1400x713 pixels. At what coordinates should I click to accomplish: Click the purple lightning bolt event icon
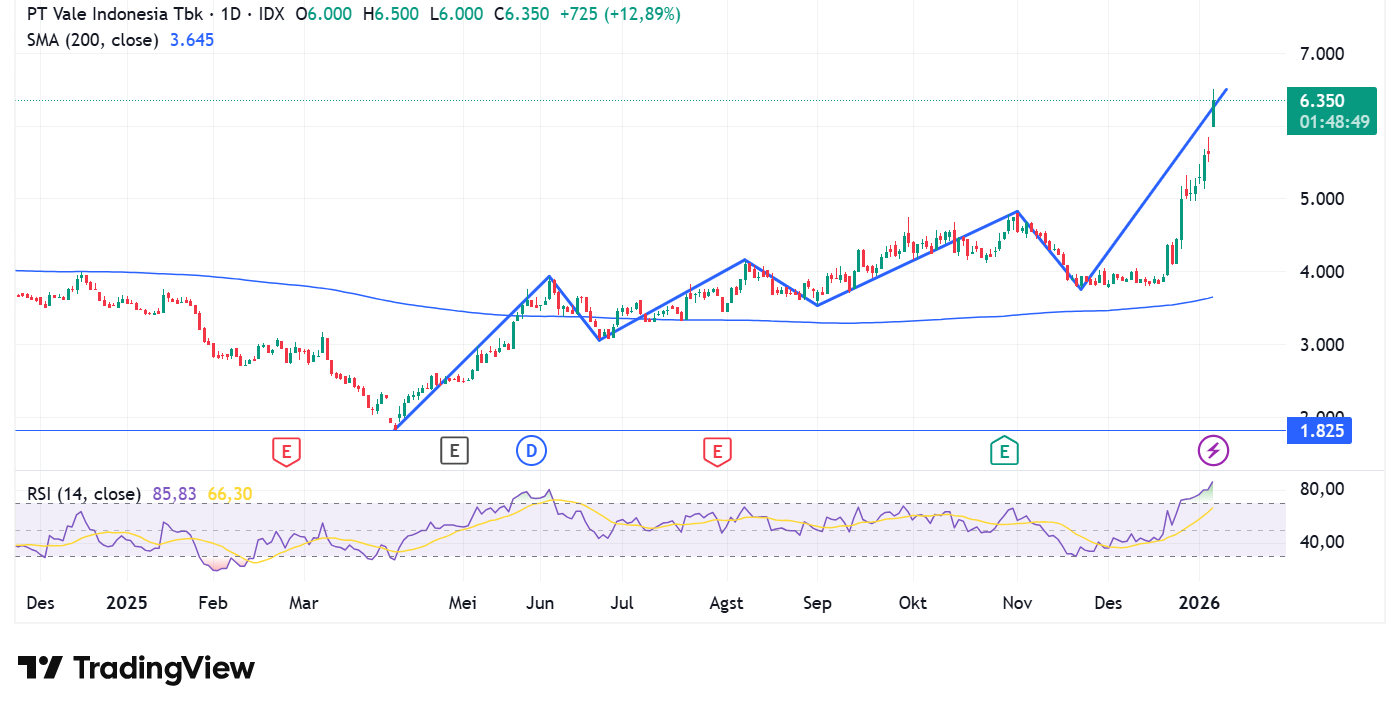(x=1213, y=451)
